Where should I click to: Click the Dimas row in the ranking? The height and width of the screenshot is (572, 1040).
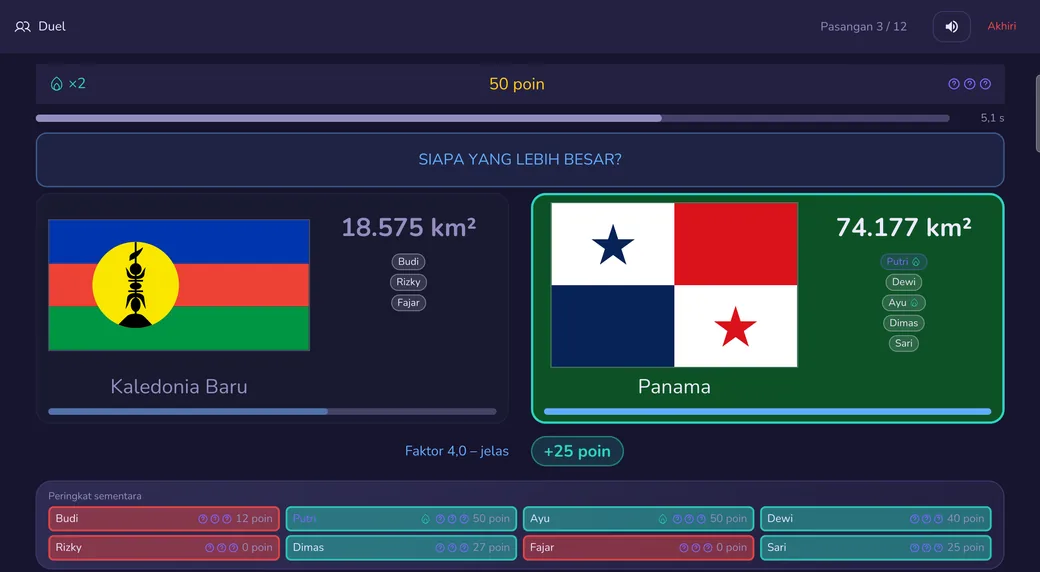point(401,547)
